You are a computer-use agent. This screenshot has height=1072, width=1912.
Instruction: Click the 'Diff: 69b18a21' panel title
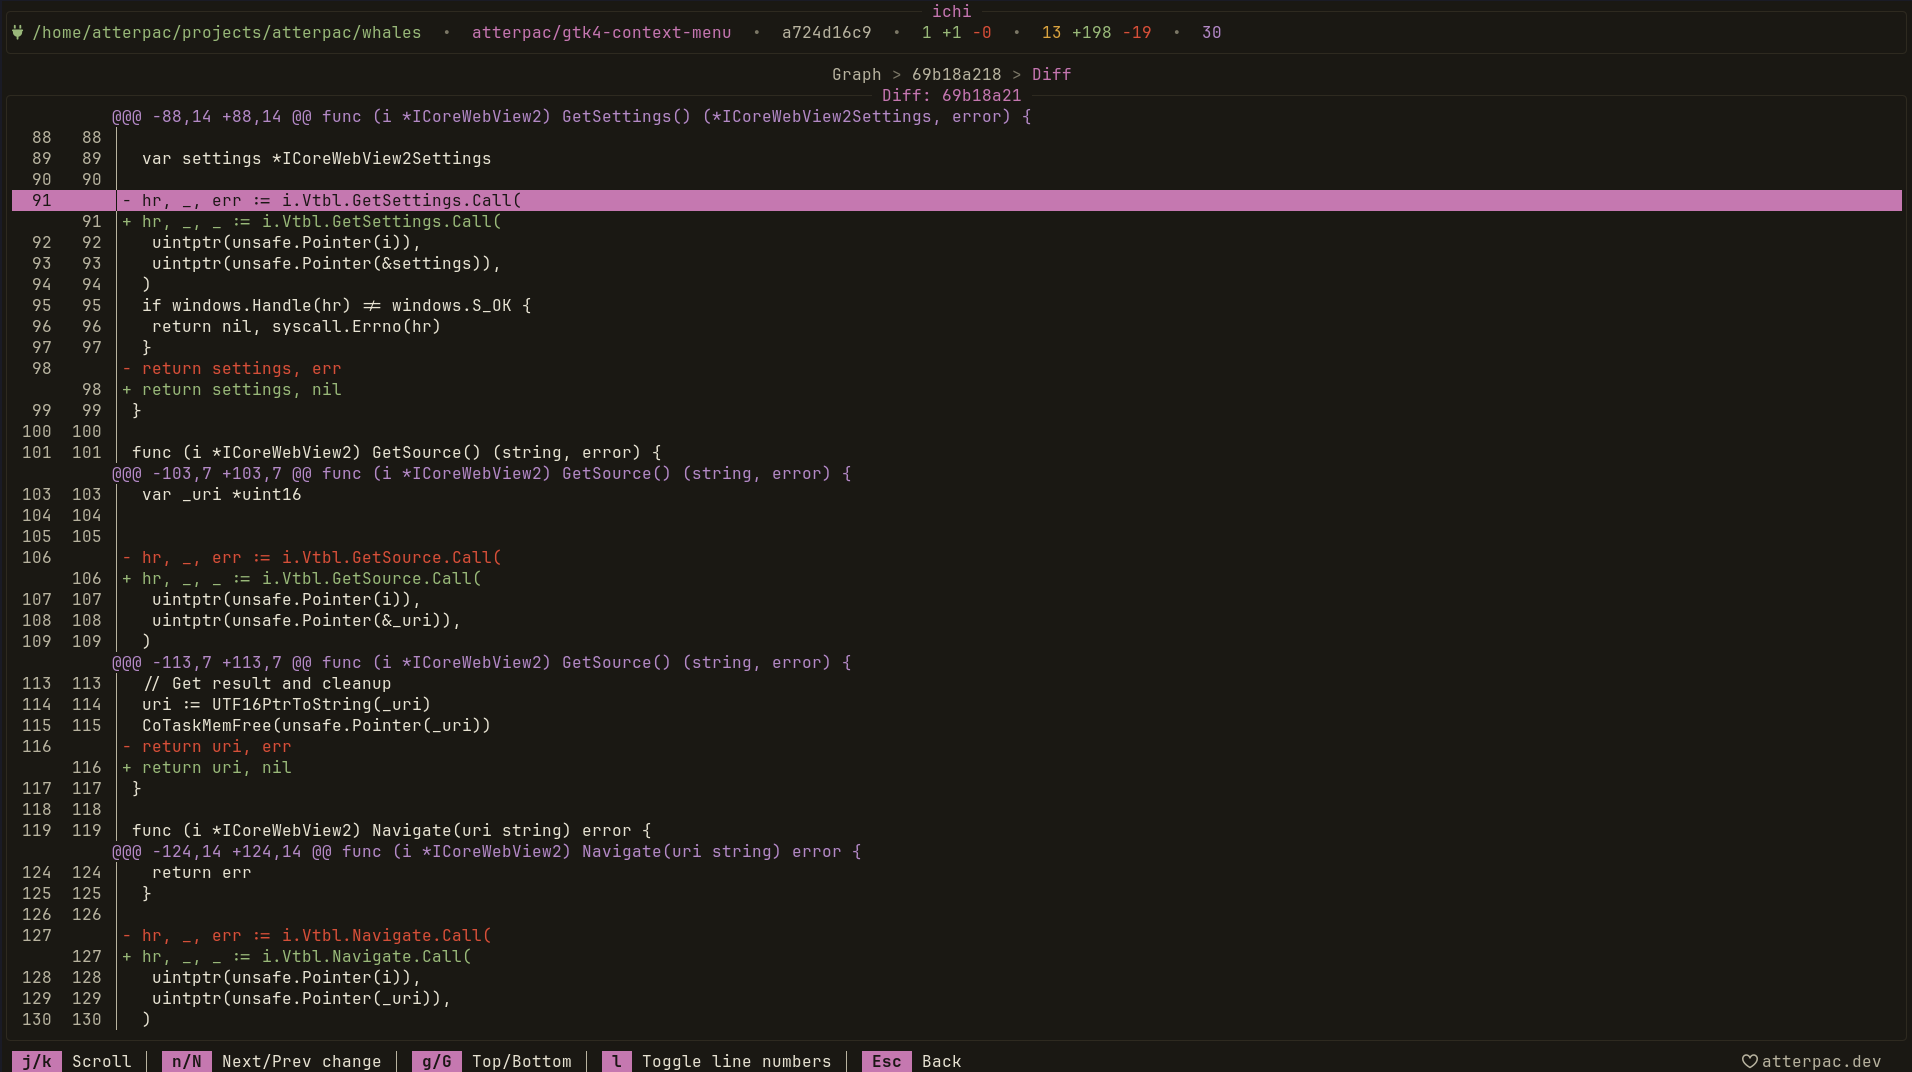[951, 95]
